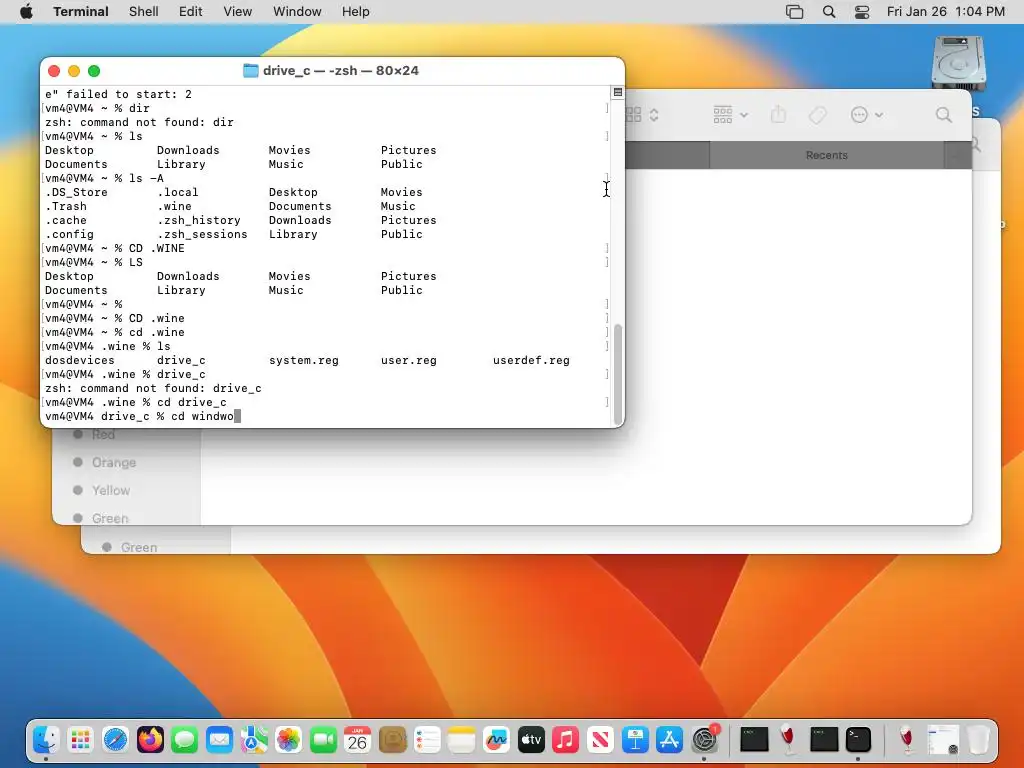This screenshot has width=1024, height=768.
Task: Open App Store from the Dock
Action: click(669, 740)
